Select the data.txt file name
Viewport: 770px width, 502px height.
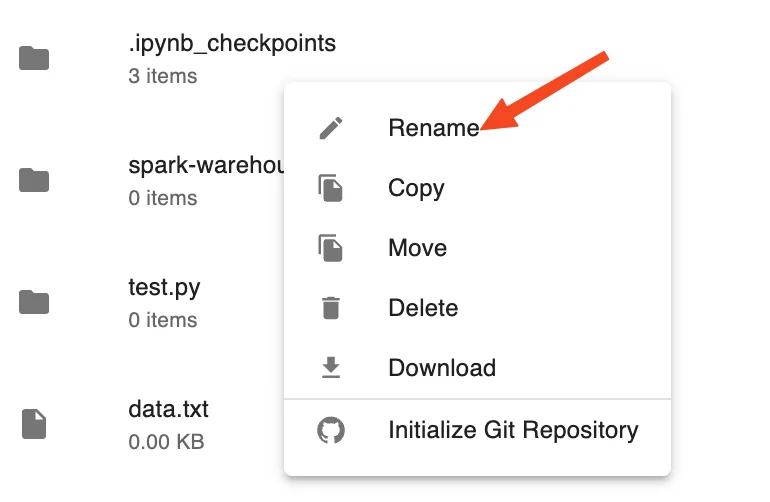click(168, 409)
